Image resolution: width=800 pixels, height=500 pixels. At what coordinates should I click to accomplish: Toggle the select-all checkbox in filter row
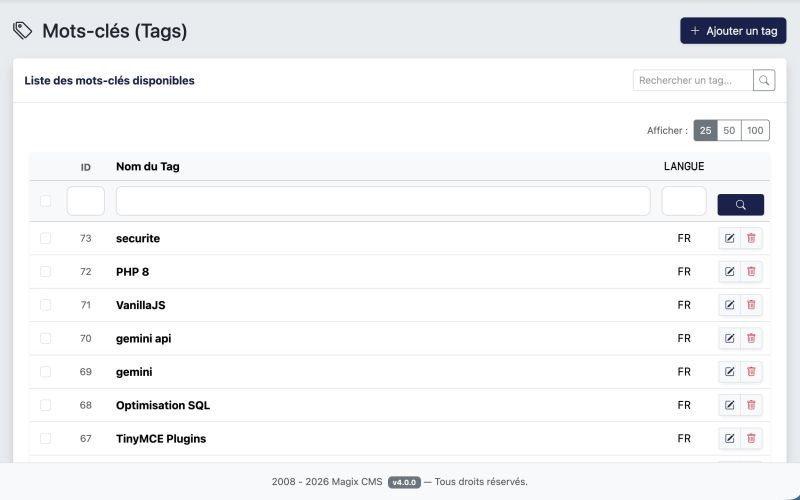pos(45,201)
